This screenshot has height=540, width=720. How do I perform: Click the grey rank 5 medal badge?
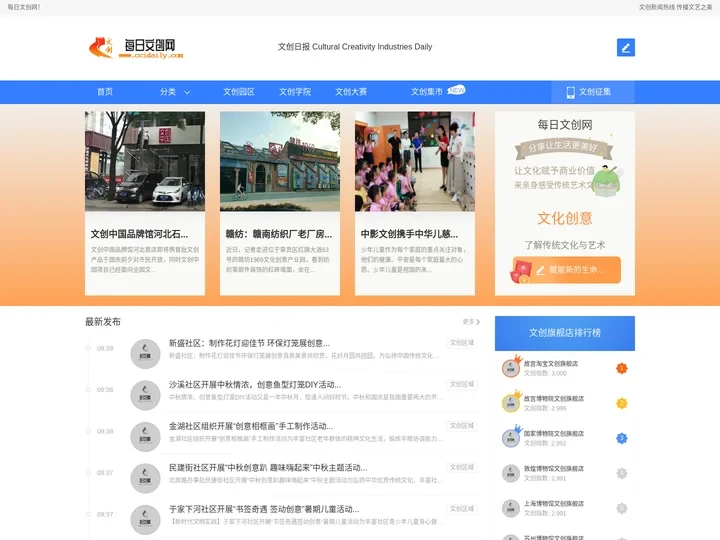click(621, 508)
